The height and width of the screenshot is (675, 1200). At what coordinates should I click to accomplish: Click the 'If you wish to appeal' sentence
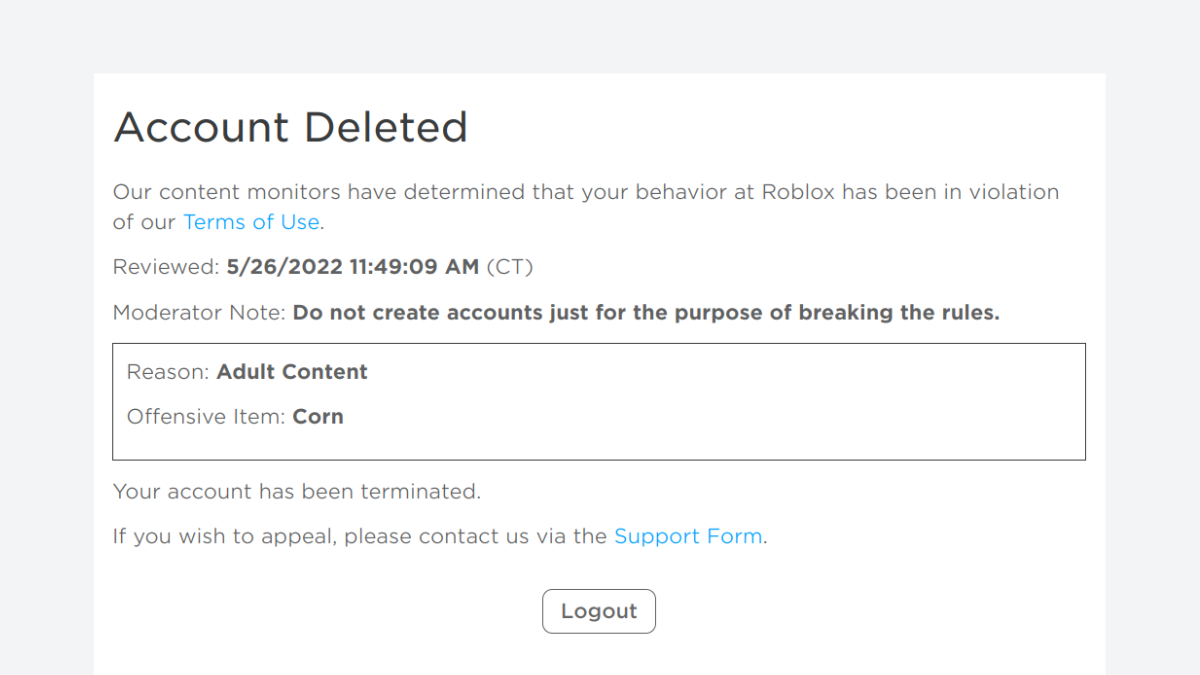(x=440, y=536)
